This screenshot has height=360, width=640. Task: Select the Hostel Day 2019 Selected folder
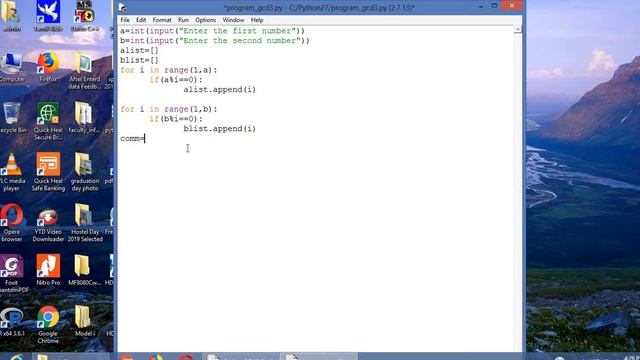tap(85, 223)
